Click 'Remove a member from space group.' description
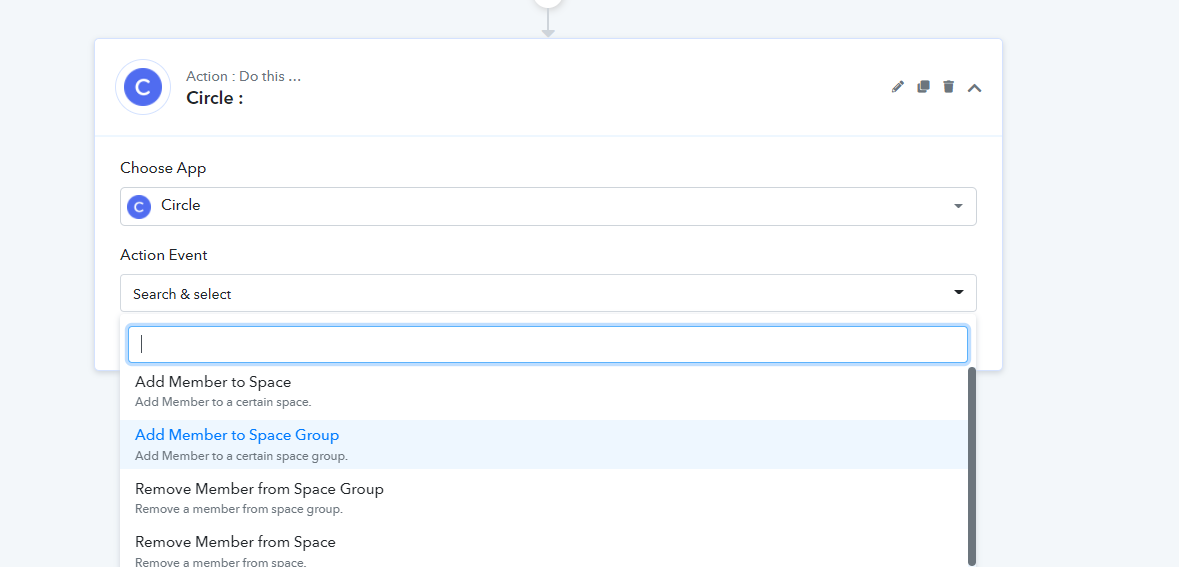 239,509
